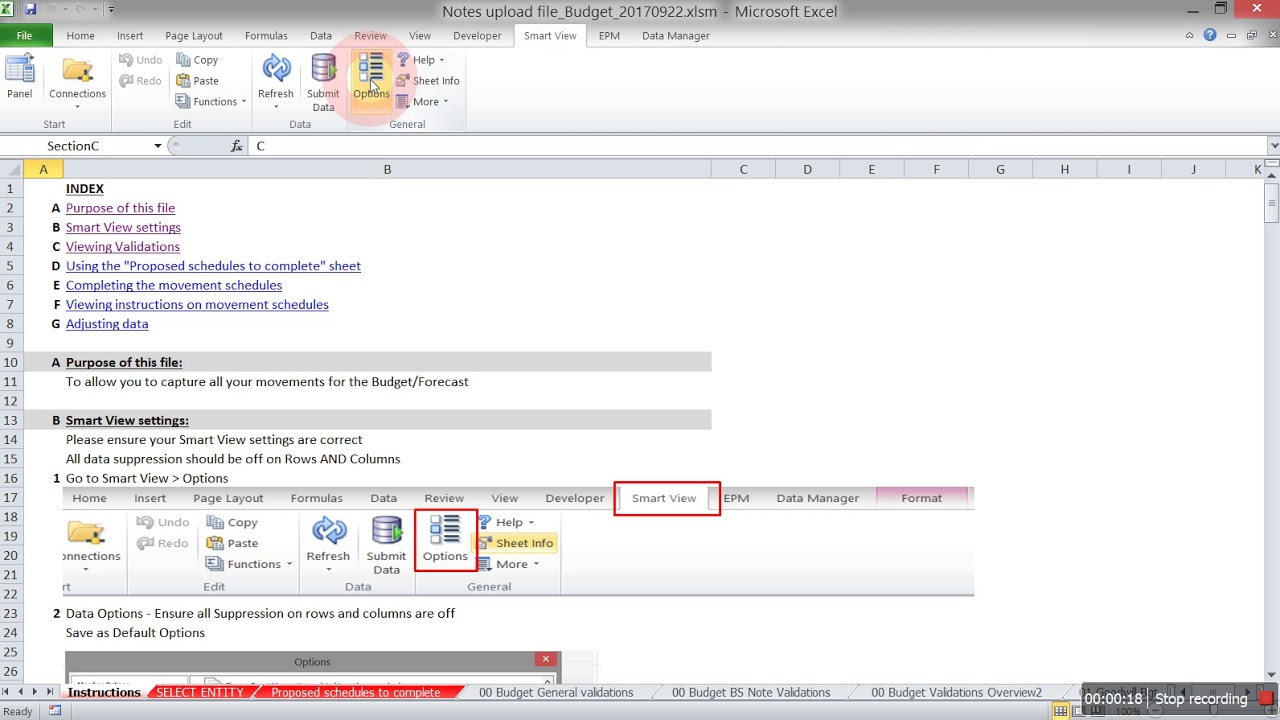This screenshot has width=1280, height=720.
Task: Open the Smart View Help dropdown
Action: 421,60
